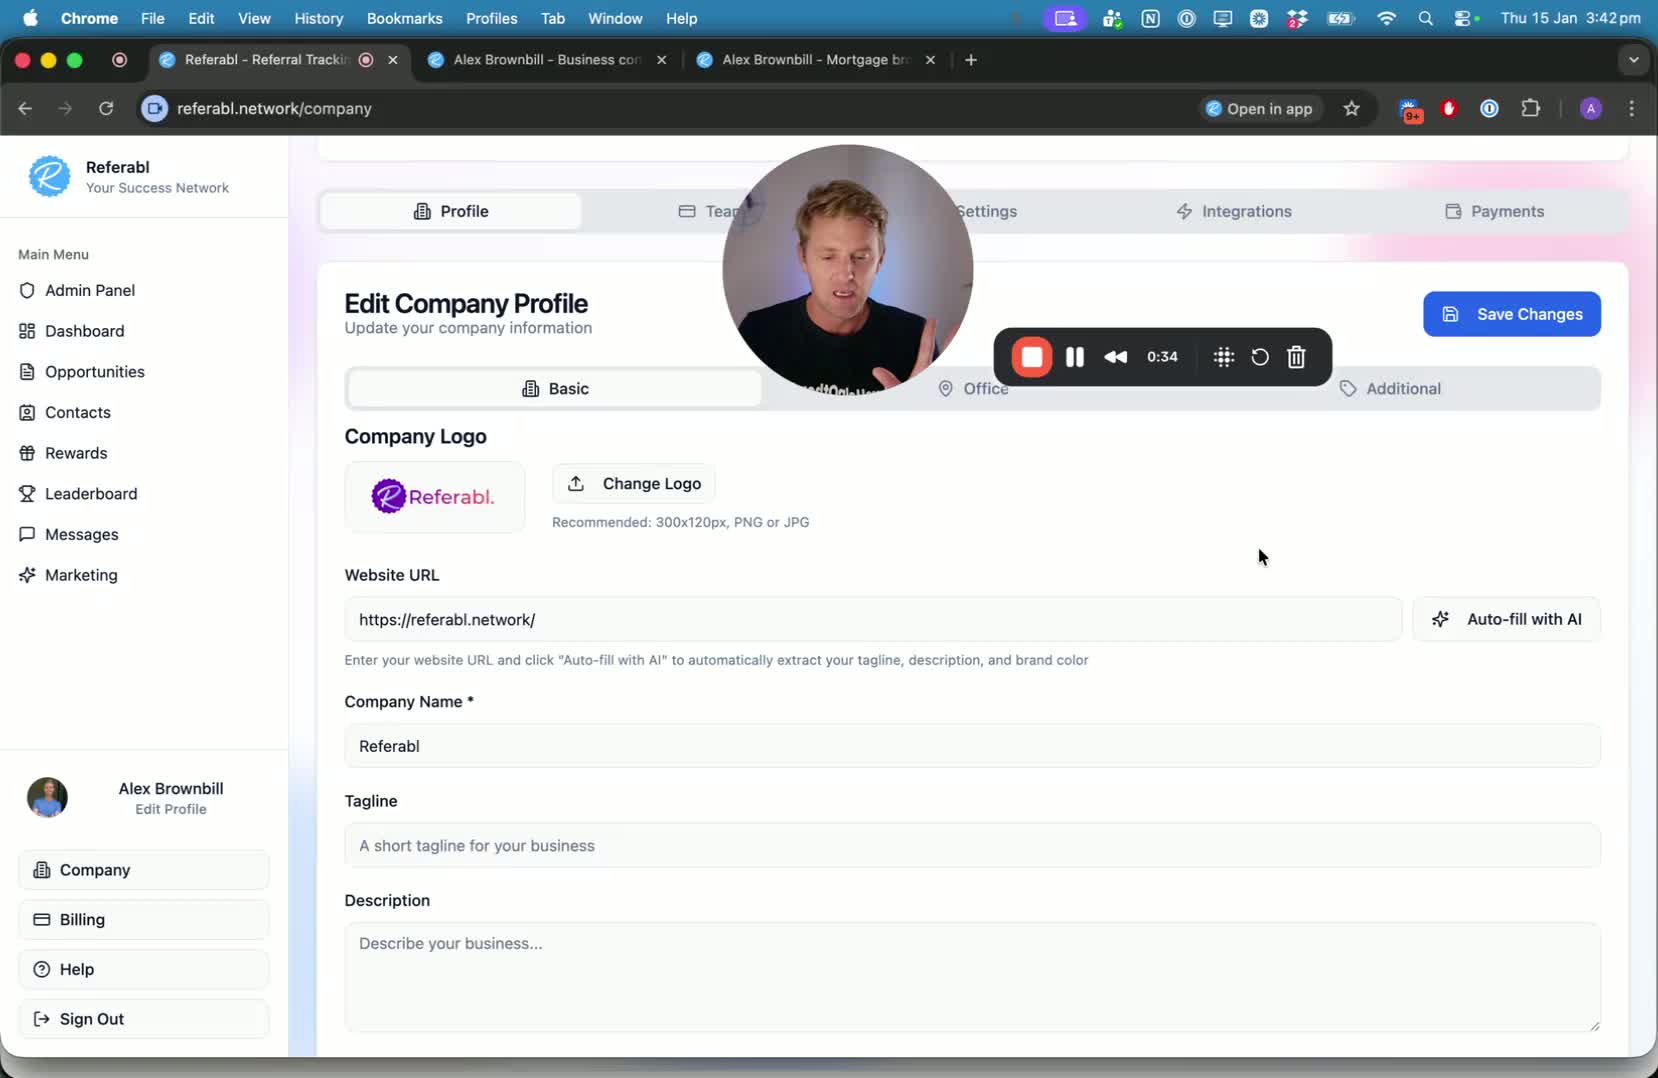
Task: Open the Bookmarks menu in menu bar
Action: click(404, 18)
